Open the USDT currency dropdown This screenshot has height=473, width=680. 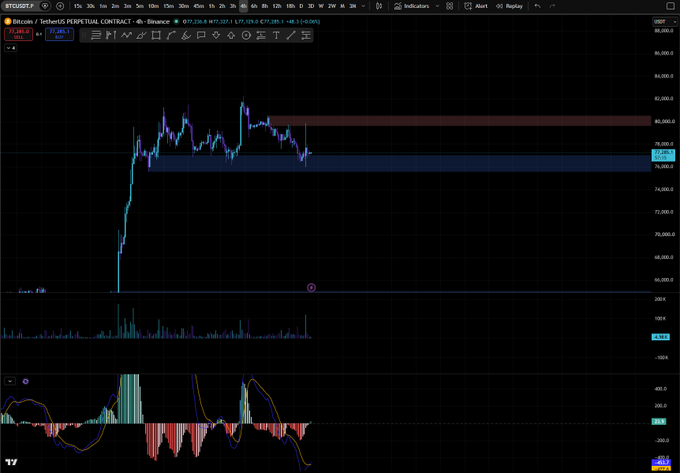click(x=664, y=22)
